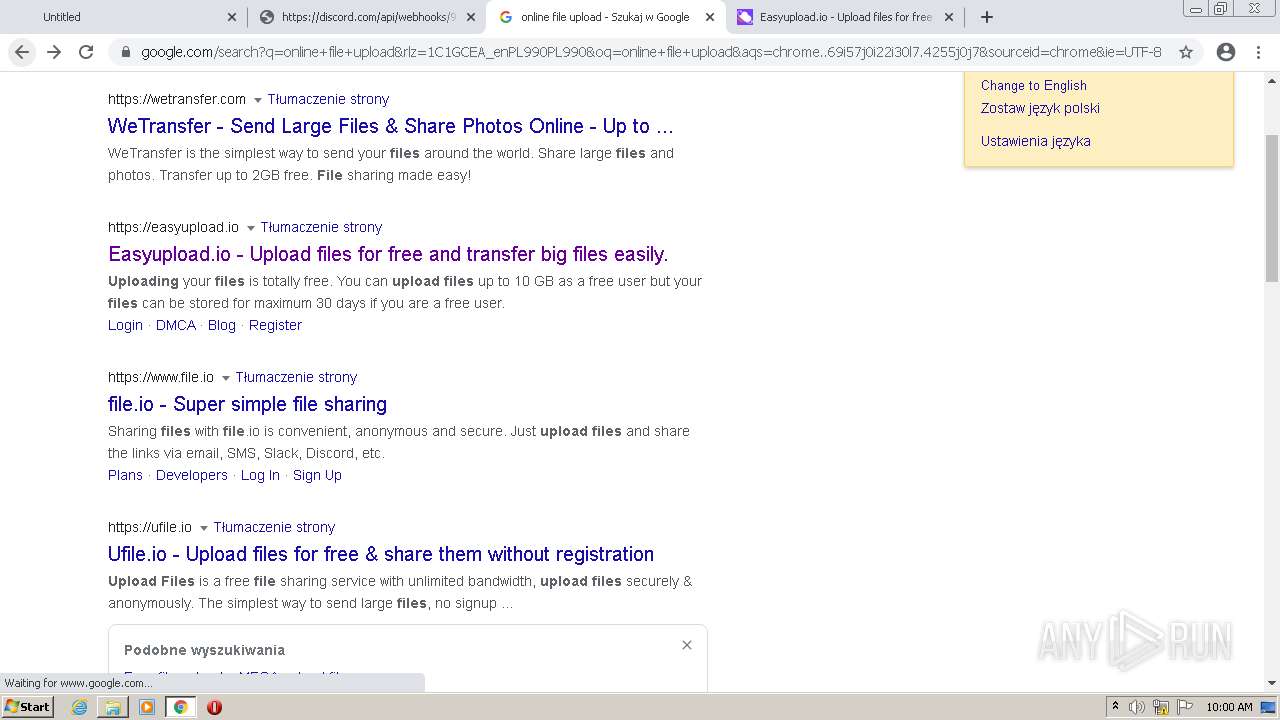Close the discord webhooks tab
The width and height of the screenshot is (1280, 720).
tap(471, 17)
